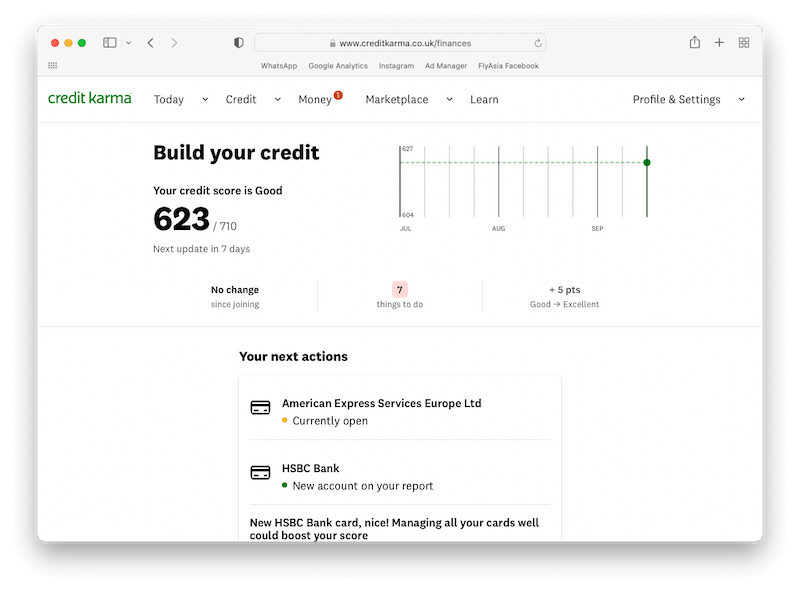Reload the page with the refresh icon
Screen dimensions: 800x591
pyautogui.click(x=538, y=43)
